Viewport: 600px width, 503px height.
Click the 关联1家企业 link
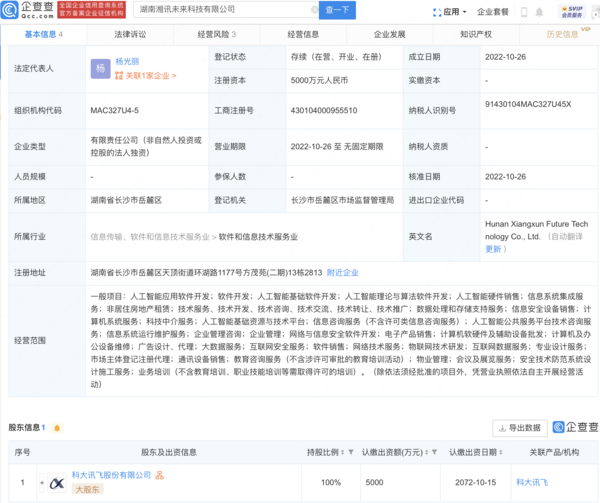coord(151,76)
